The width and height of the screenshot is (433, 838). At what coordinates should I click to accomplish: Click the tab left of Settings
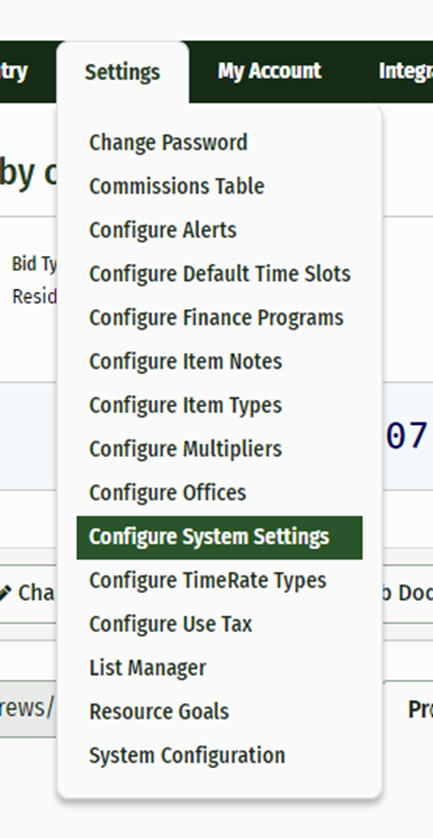(14, 71)
